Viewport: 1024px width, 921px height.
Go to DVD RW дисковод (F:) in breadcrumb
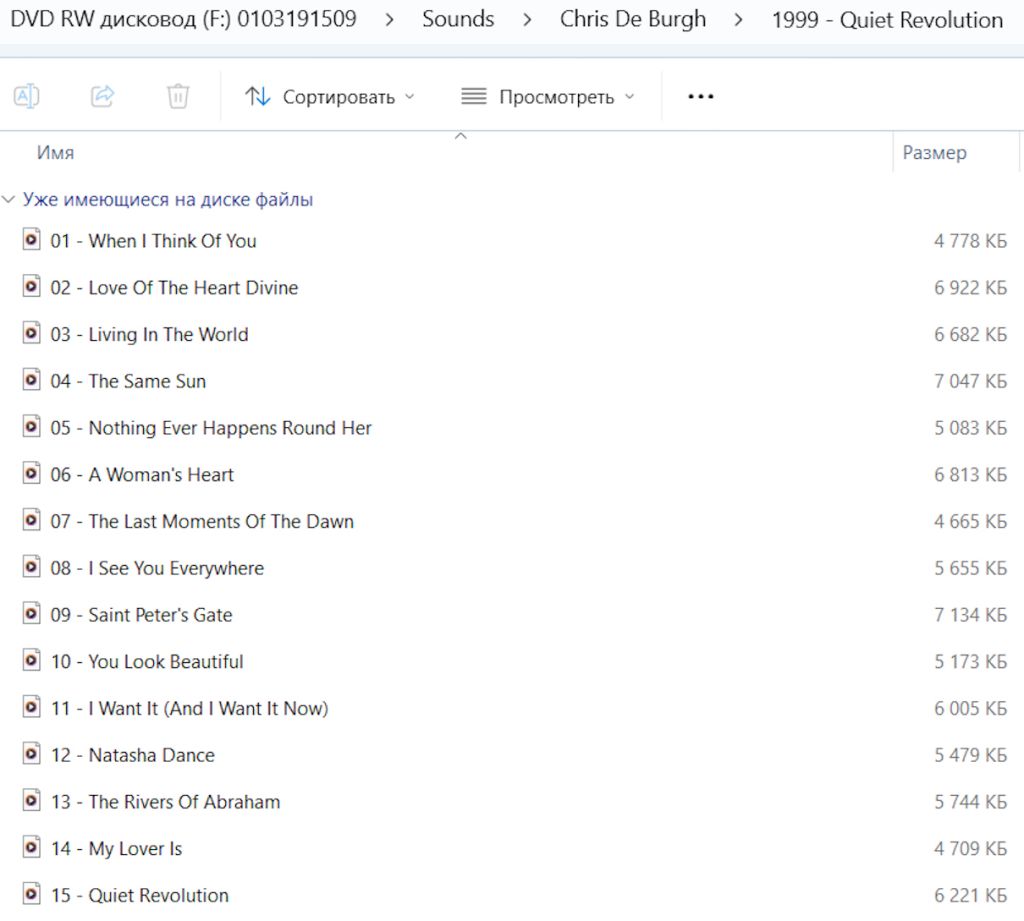pyautogui.click(x=184, y=19)
